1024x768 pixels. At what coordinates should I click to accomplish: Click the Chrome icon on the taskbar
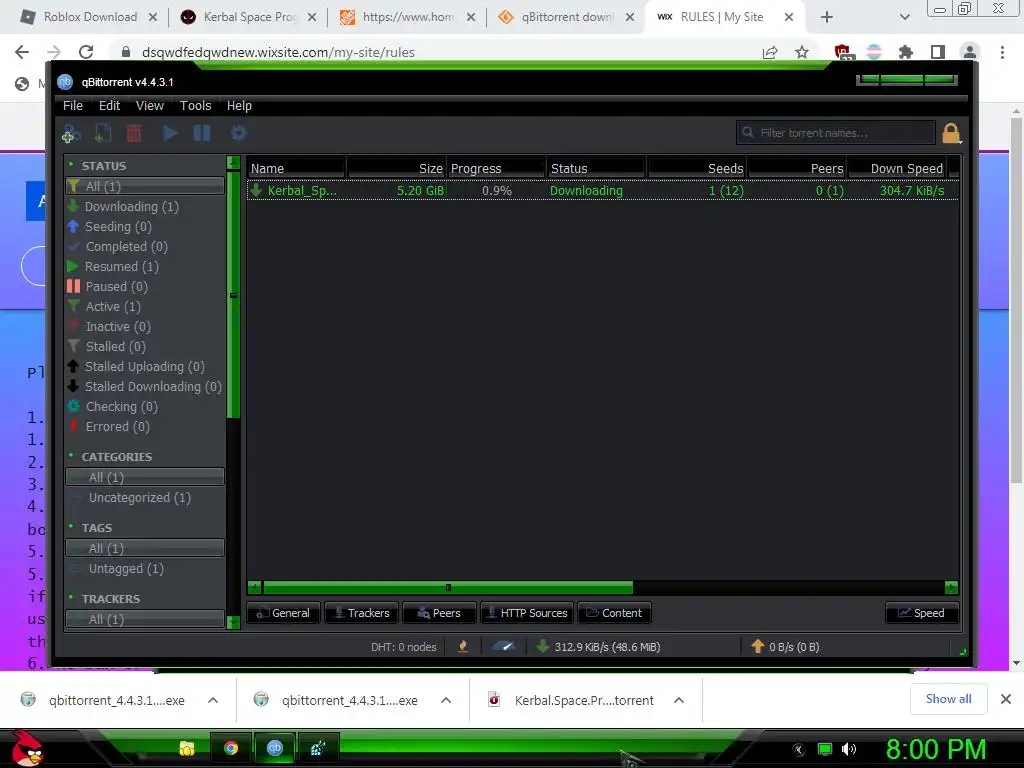tap(231, 748)
